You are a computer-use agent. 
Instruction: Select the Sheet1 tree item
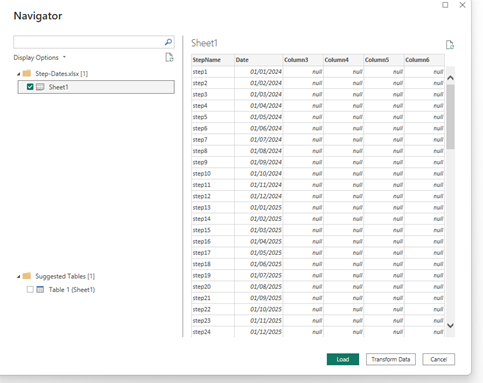click(x=96, y=87)
